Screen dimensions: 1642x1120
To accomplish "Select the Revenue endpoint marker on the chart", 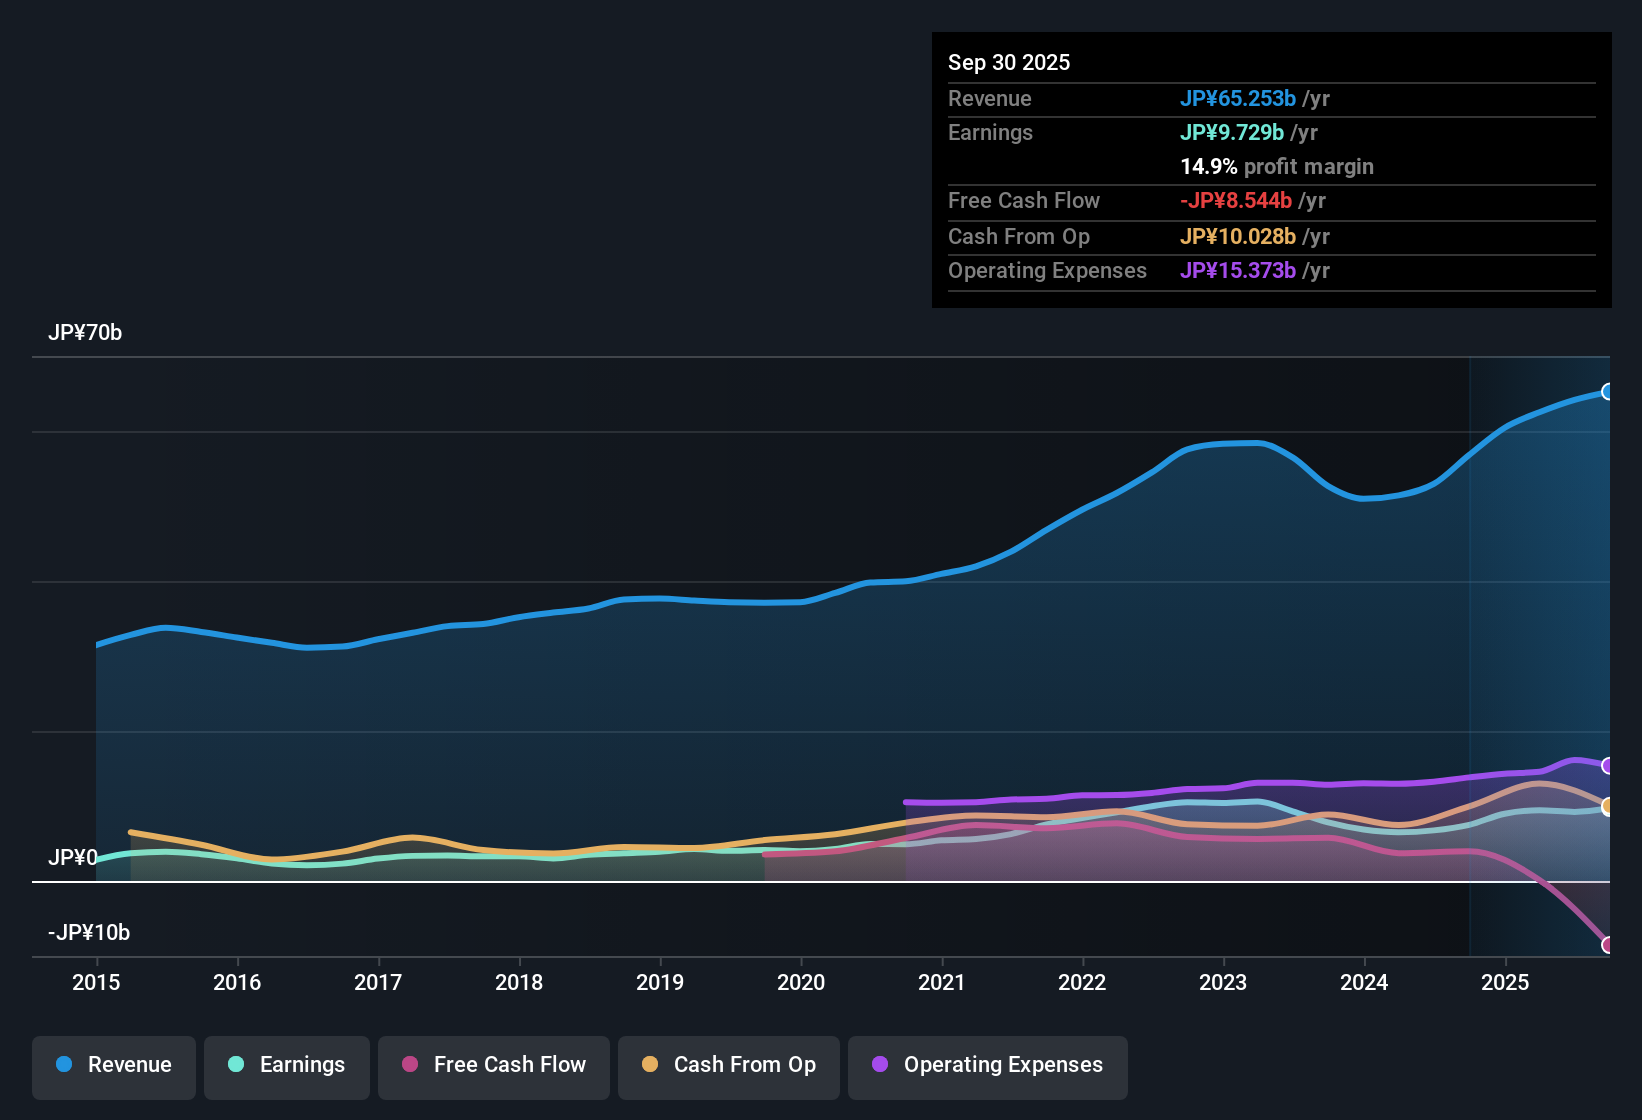I will [1606, 391].
